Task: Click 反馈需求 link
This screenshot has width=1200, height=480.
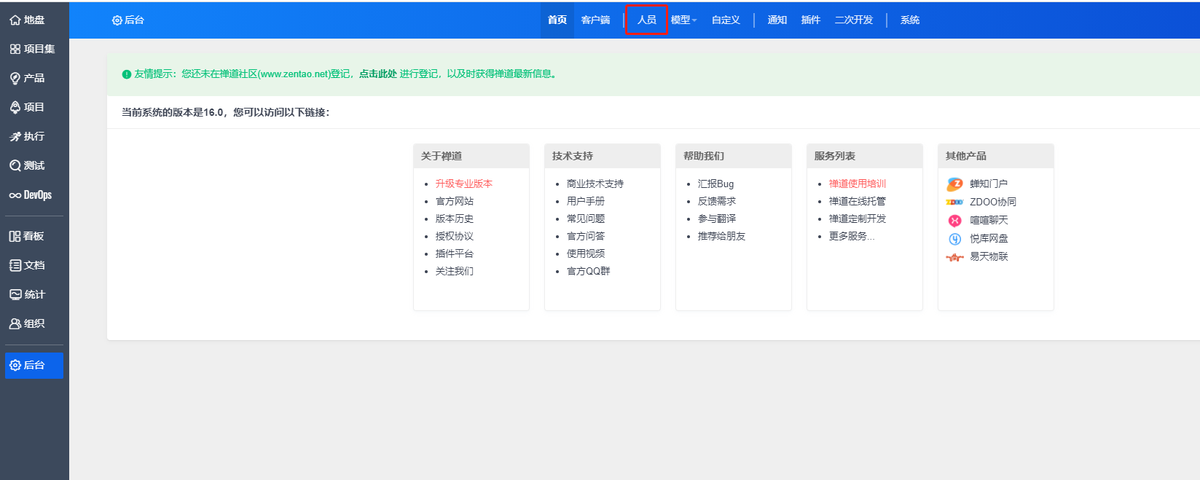Action: (x=717, y=202)
